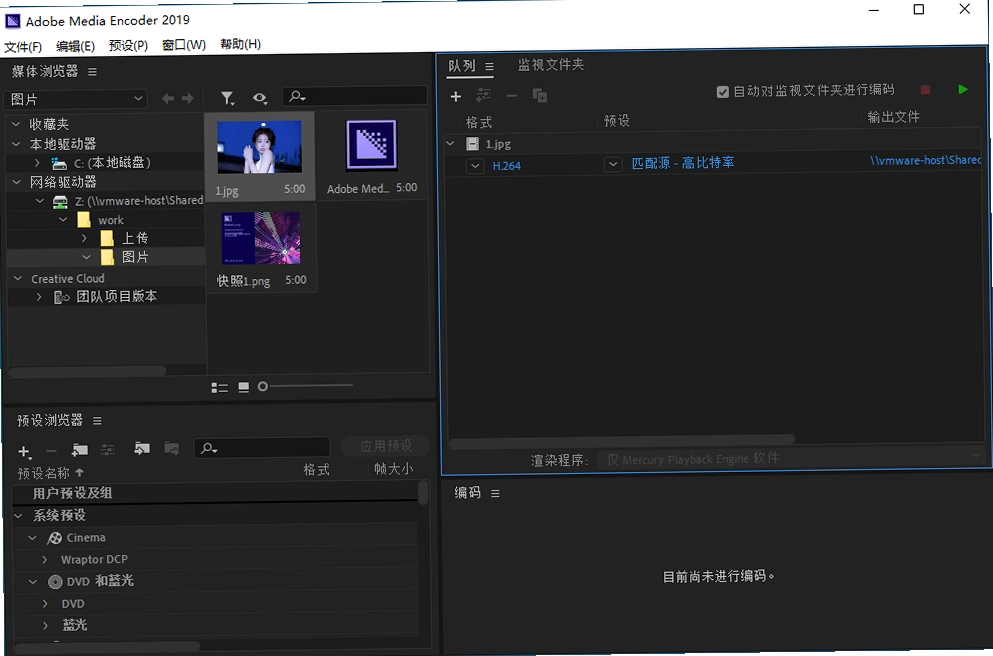Open the 预设(P) menu
The image size is (993, 656).
[129, 46]
